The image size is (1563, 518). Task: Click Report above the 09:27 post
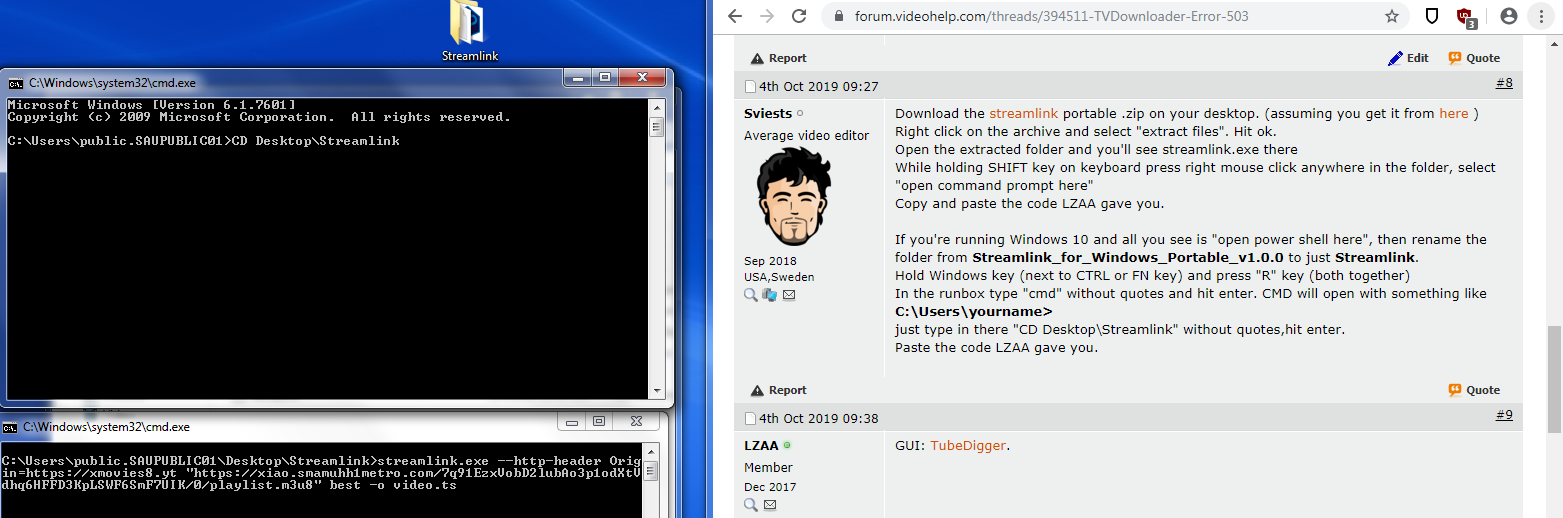pos(779,58)
